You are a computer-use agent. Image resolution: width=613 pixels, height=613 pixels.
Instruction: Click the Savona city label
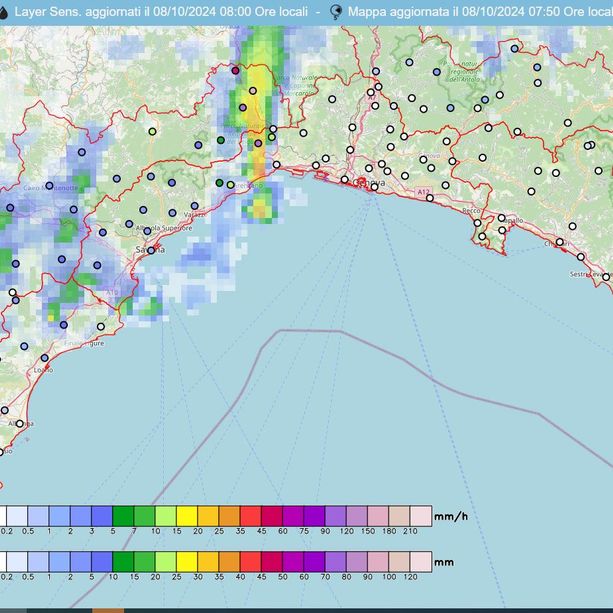150,249
